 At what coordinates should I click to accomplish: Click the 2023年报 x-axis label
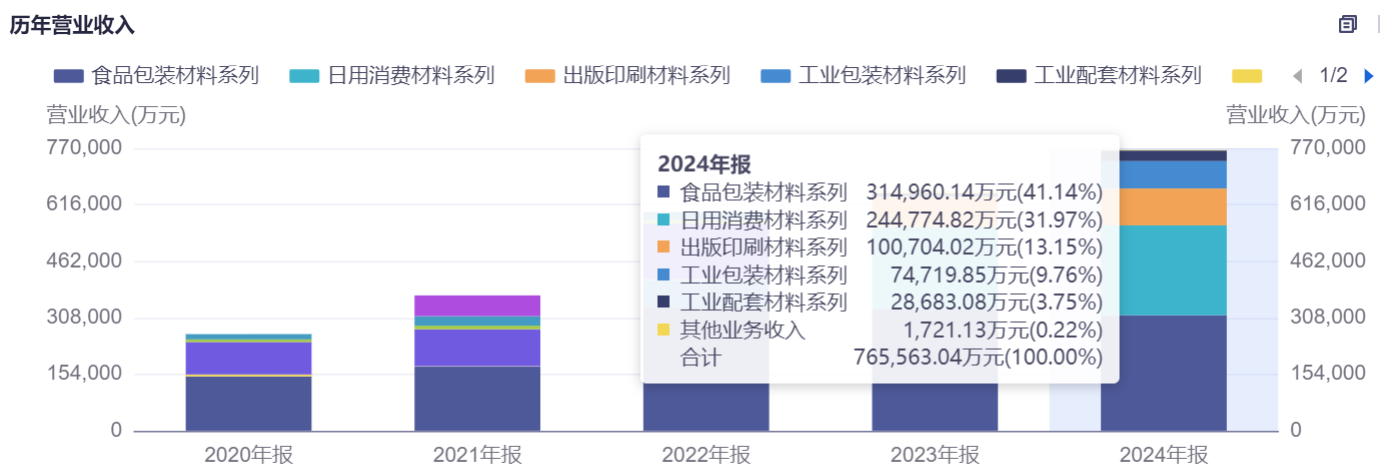(934, 455)
